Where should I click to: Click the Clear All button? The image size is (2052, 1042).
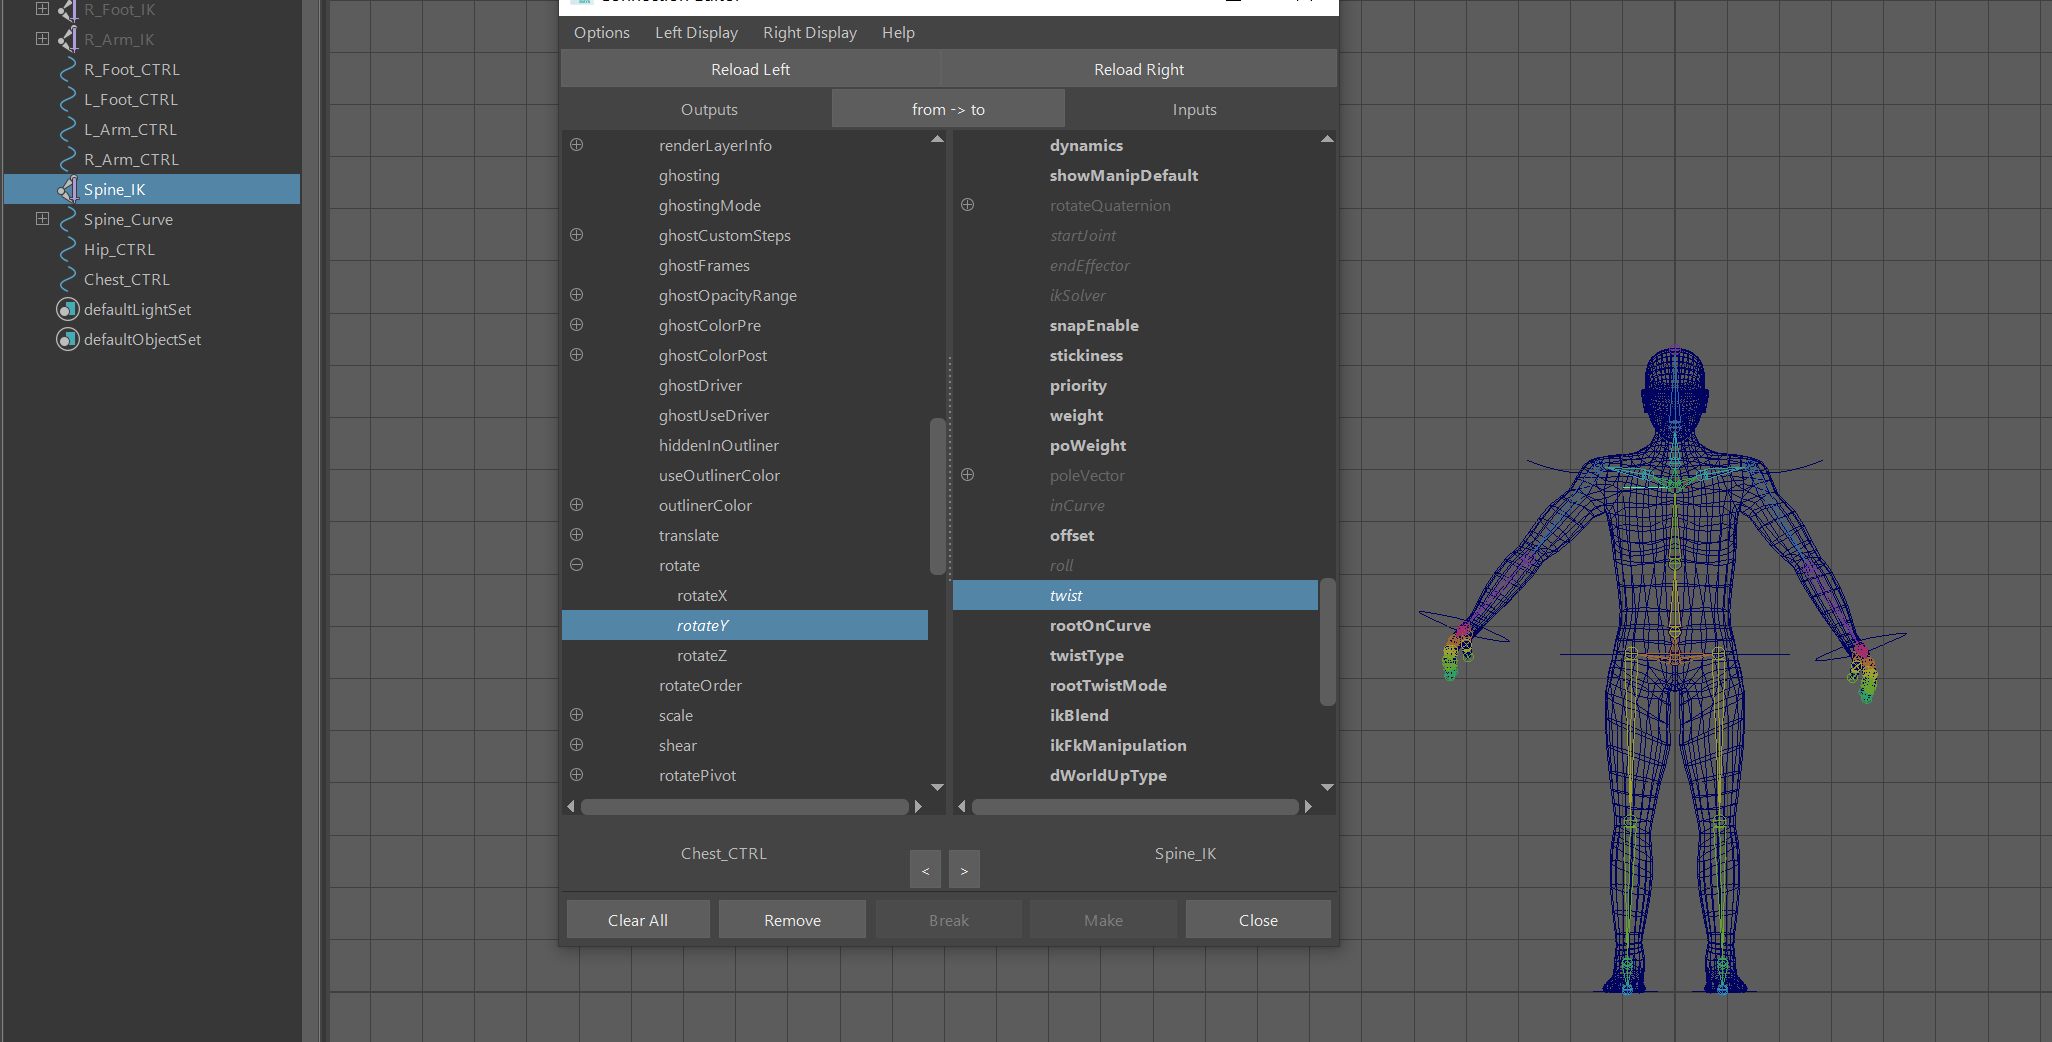pyautogui.click(x=637, y=919)
